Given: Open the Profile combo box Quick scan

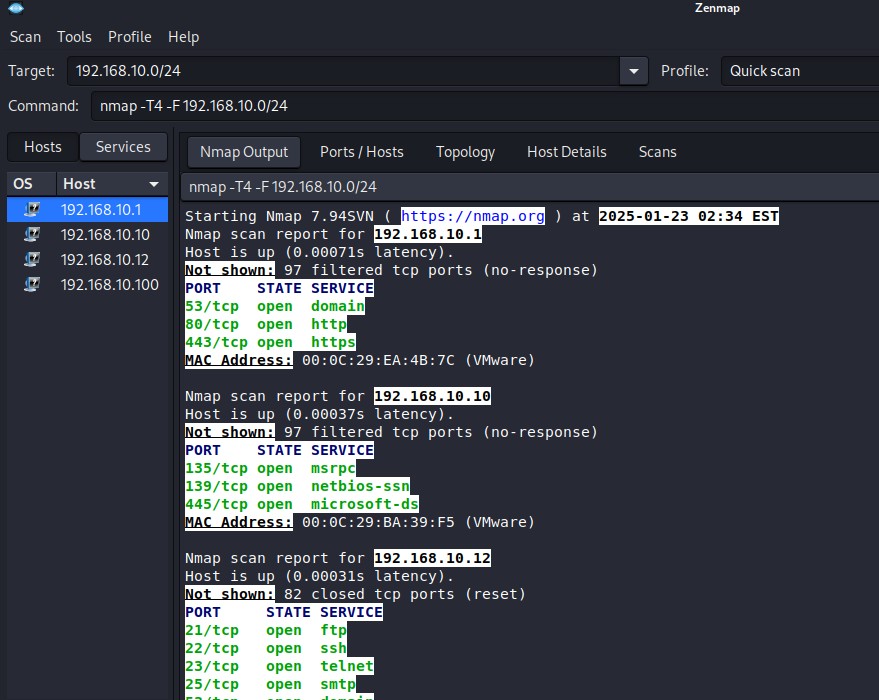Looking at the screenshot, I should click(799, 71).
